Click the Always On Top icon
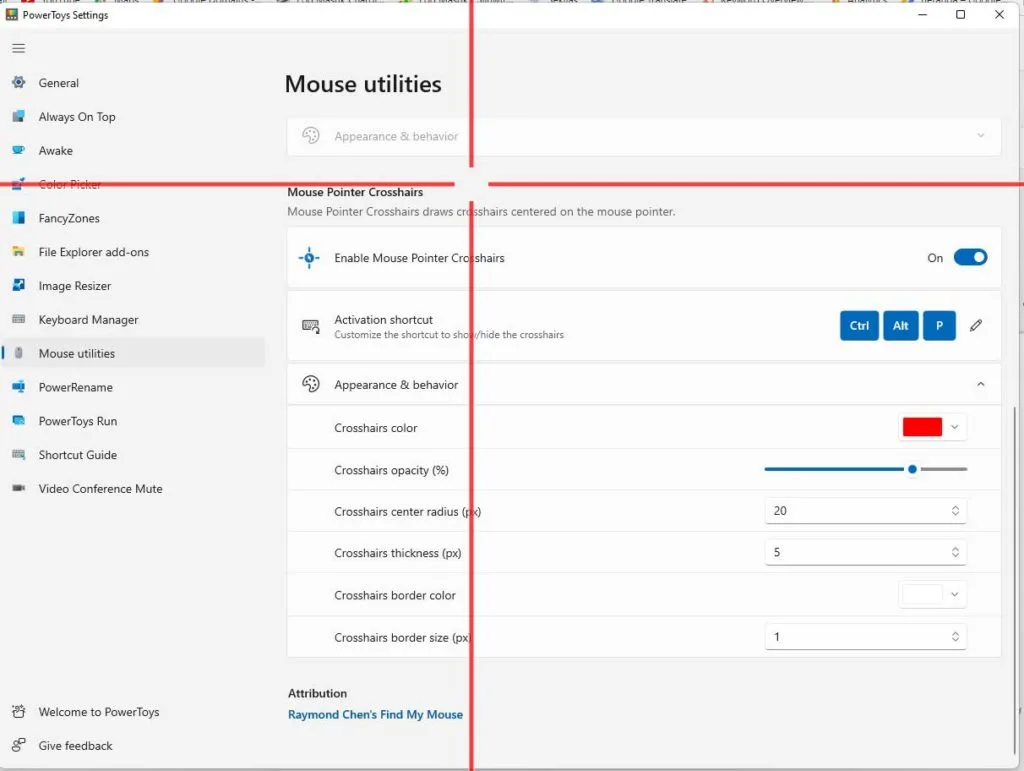Viewport: 1024px width, 771px height. click(18, 116)
